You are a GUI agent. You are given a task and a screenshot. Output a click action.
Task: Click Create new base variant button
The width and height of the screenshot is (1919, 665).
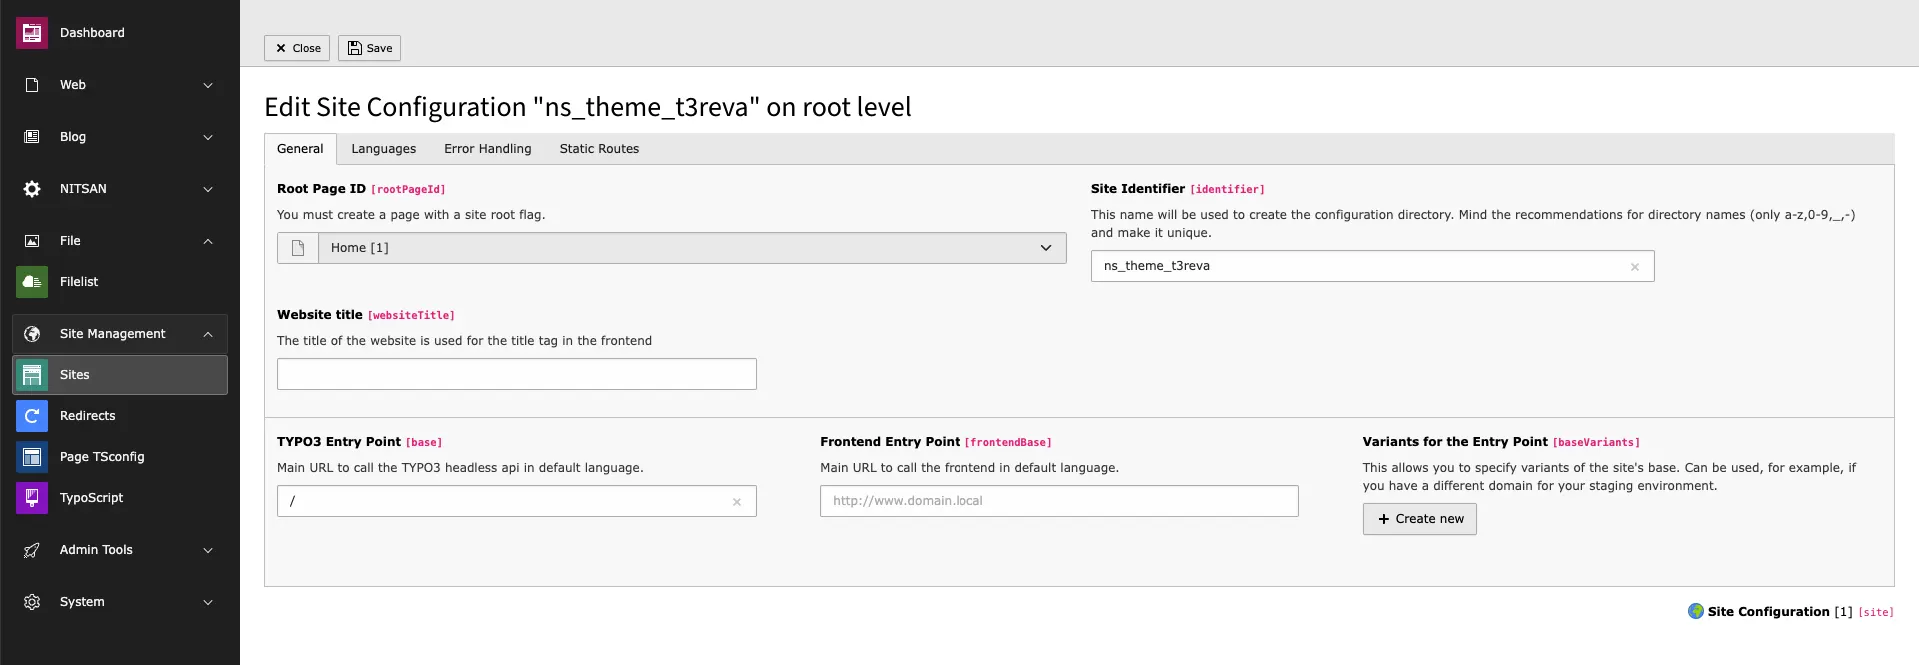pos(1419,519)
